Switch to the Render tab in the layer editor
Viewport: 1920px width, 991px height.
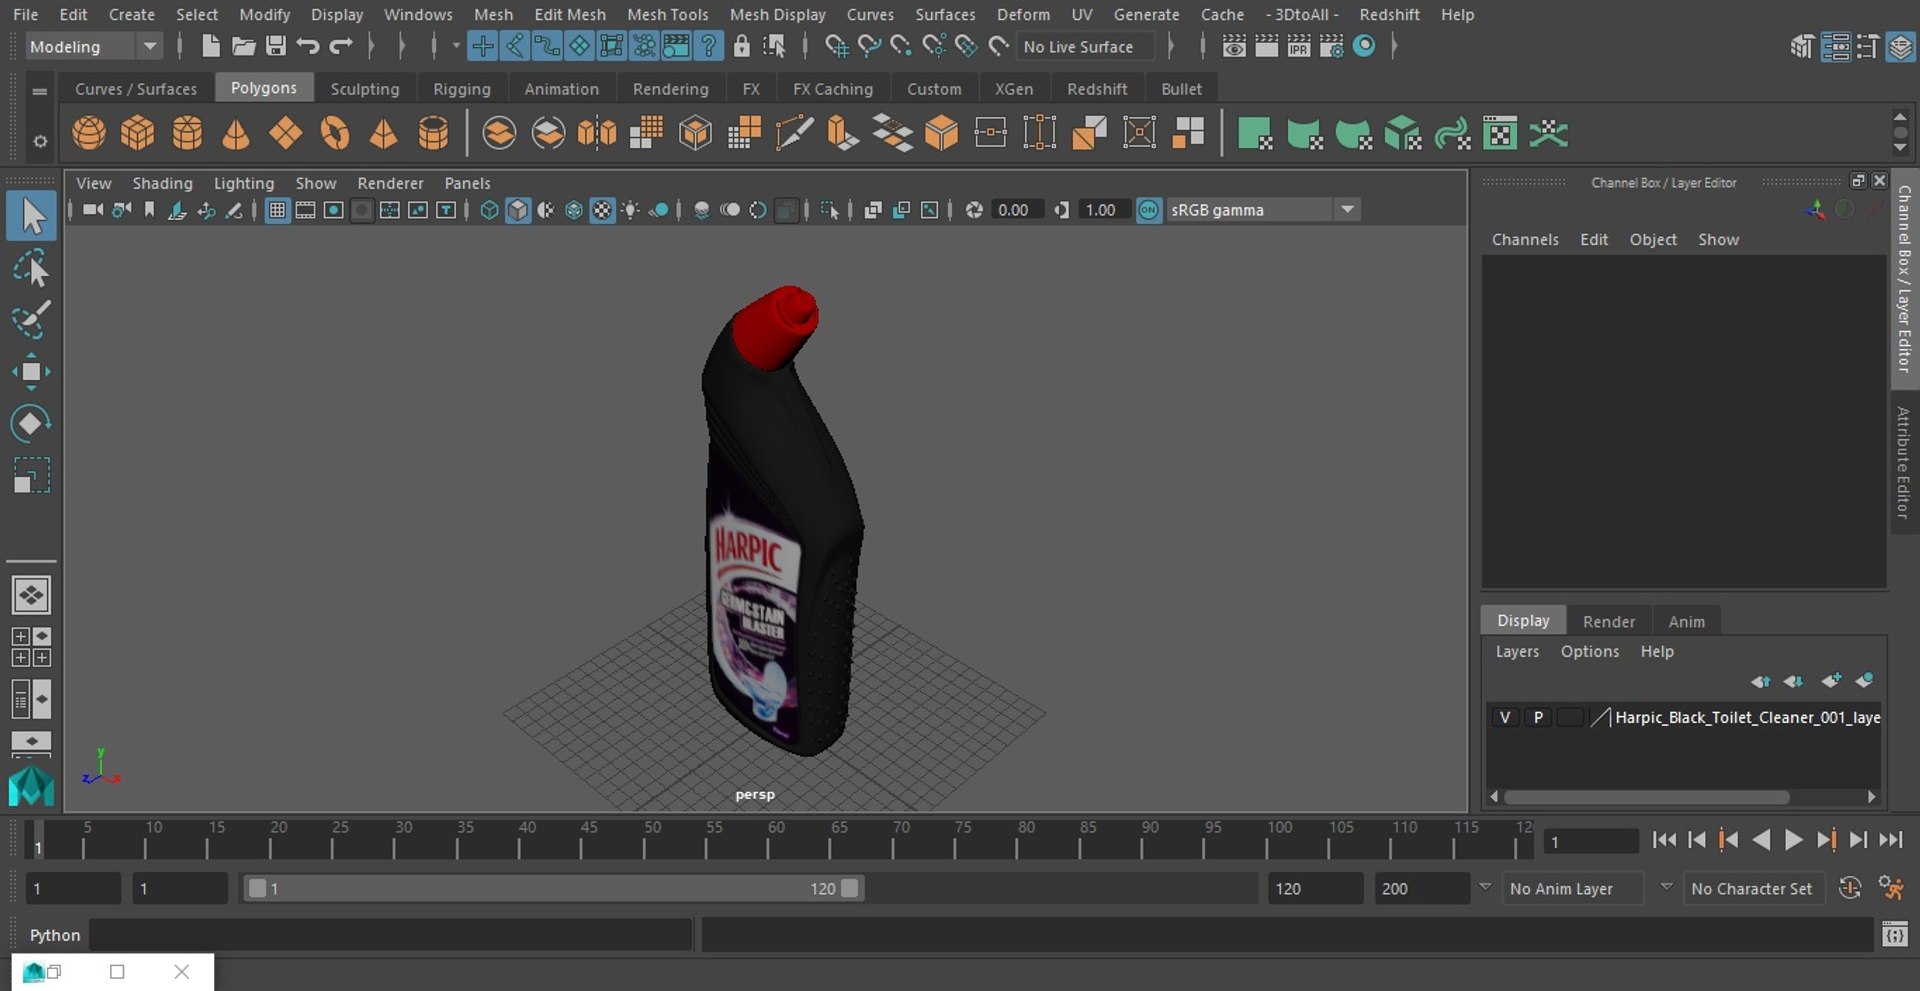pyautogui.click(x=1608, y=621)
